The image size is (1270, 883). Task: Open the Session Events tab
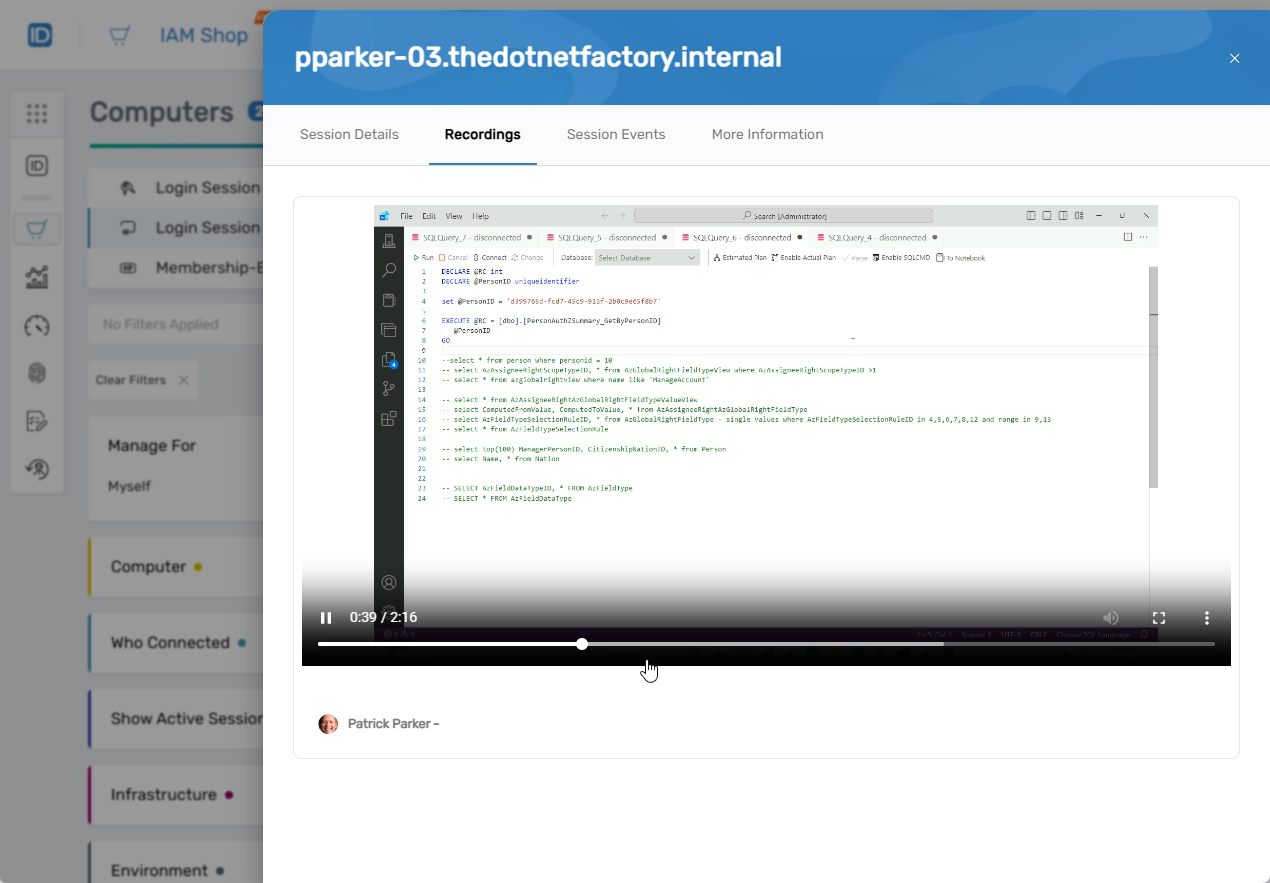click(615, 135)
